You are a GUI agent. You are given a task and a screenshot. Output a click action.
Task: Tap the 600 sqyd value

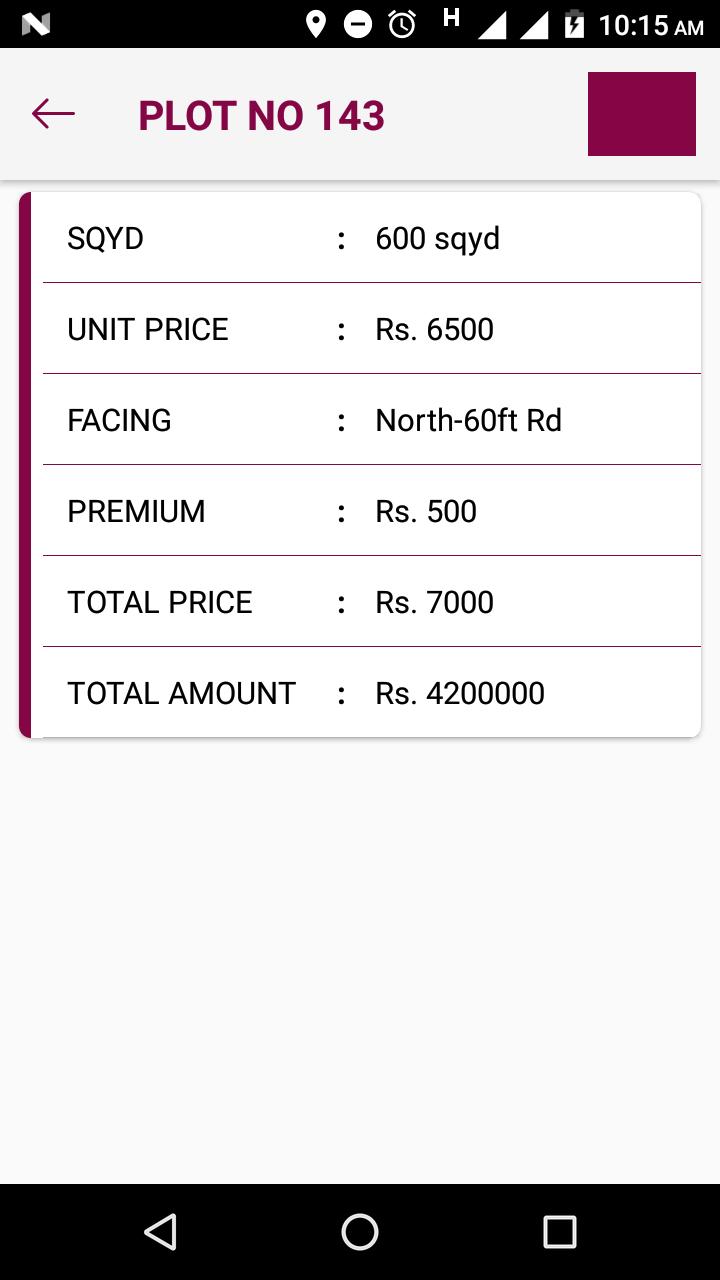coord(437,239)
